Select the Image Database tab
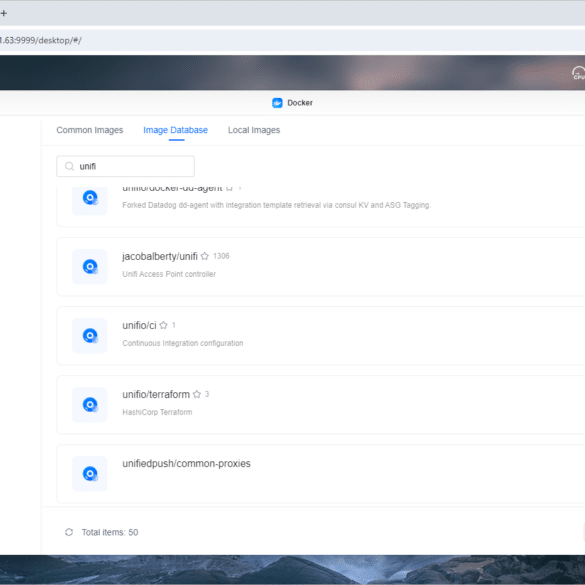Image resolution: width=585 pixels, height=585 pixels. [175, 130]
